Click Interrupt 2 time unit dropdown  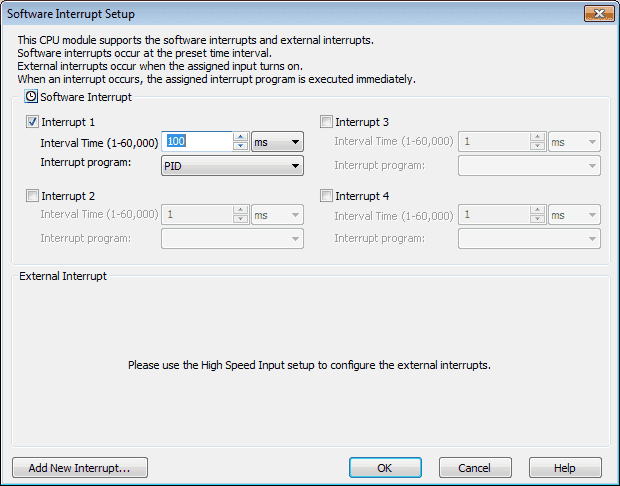tap(278, 215)
